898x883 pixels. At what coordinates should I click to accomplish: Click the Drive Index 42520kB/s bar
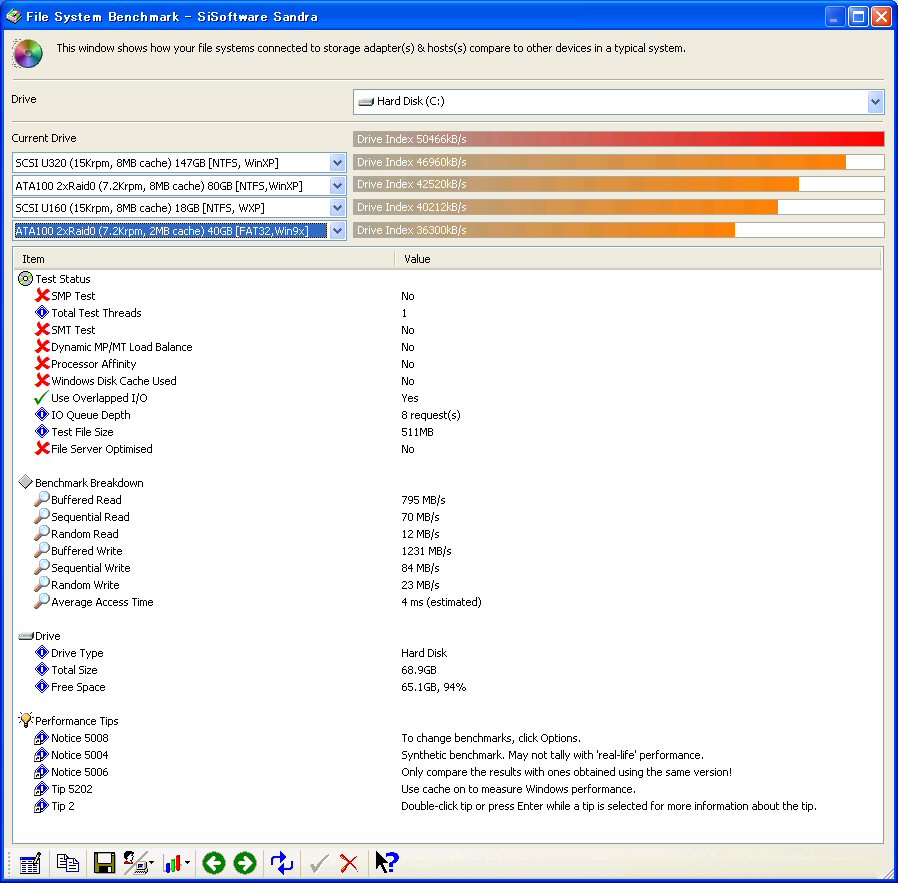point(619,184)
